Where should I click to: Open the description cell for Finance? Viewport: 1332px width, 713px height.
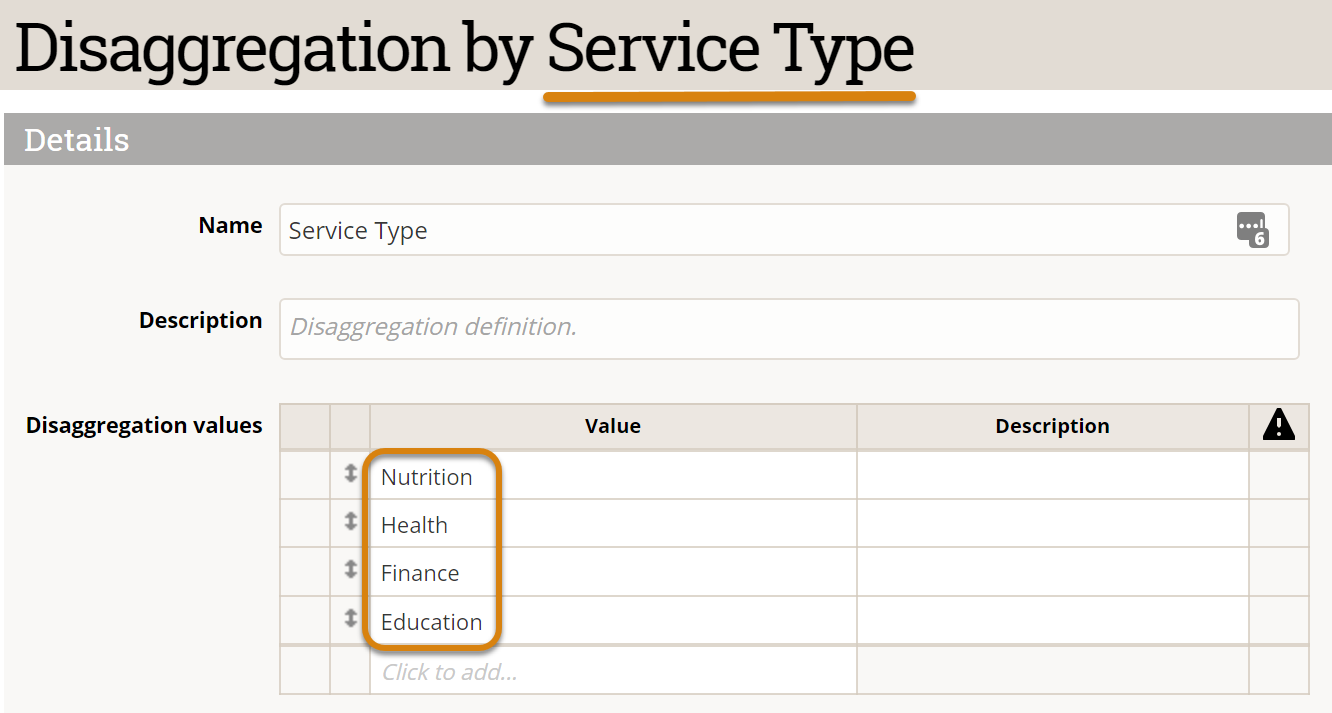tap(1052, 572)
